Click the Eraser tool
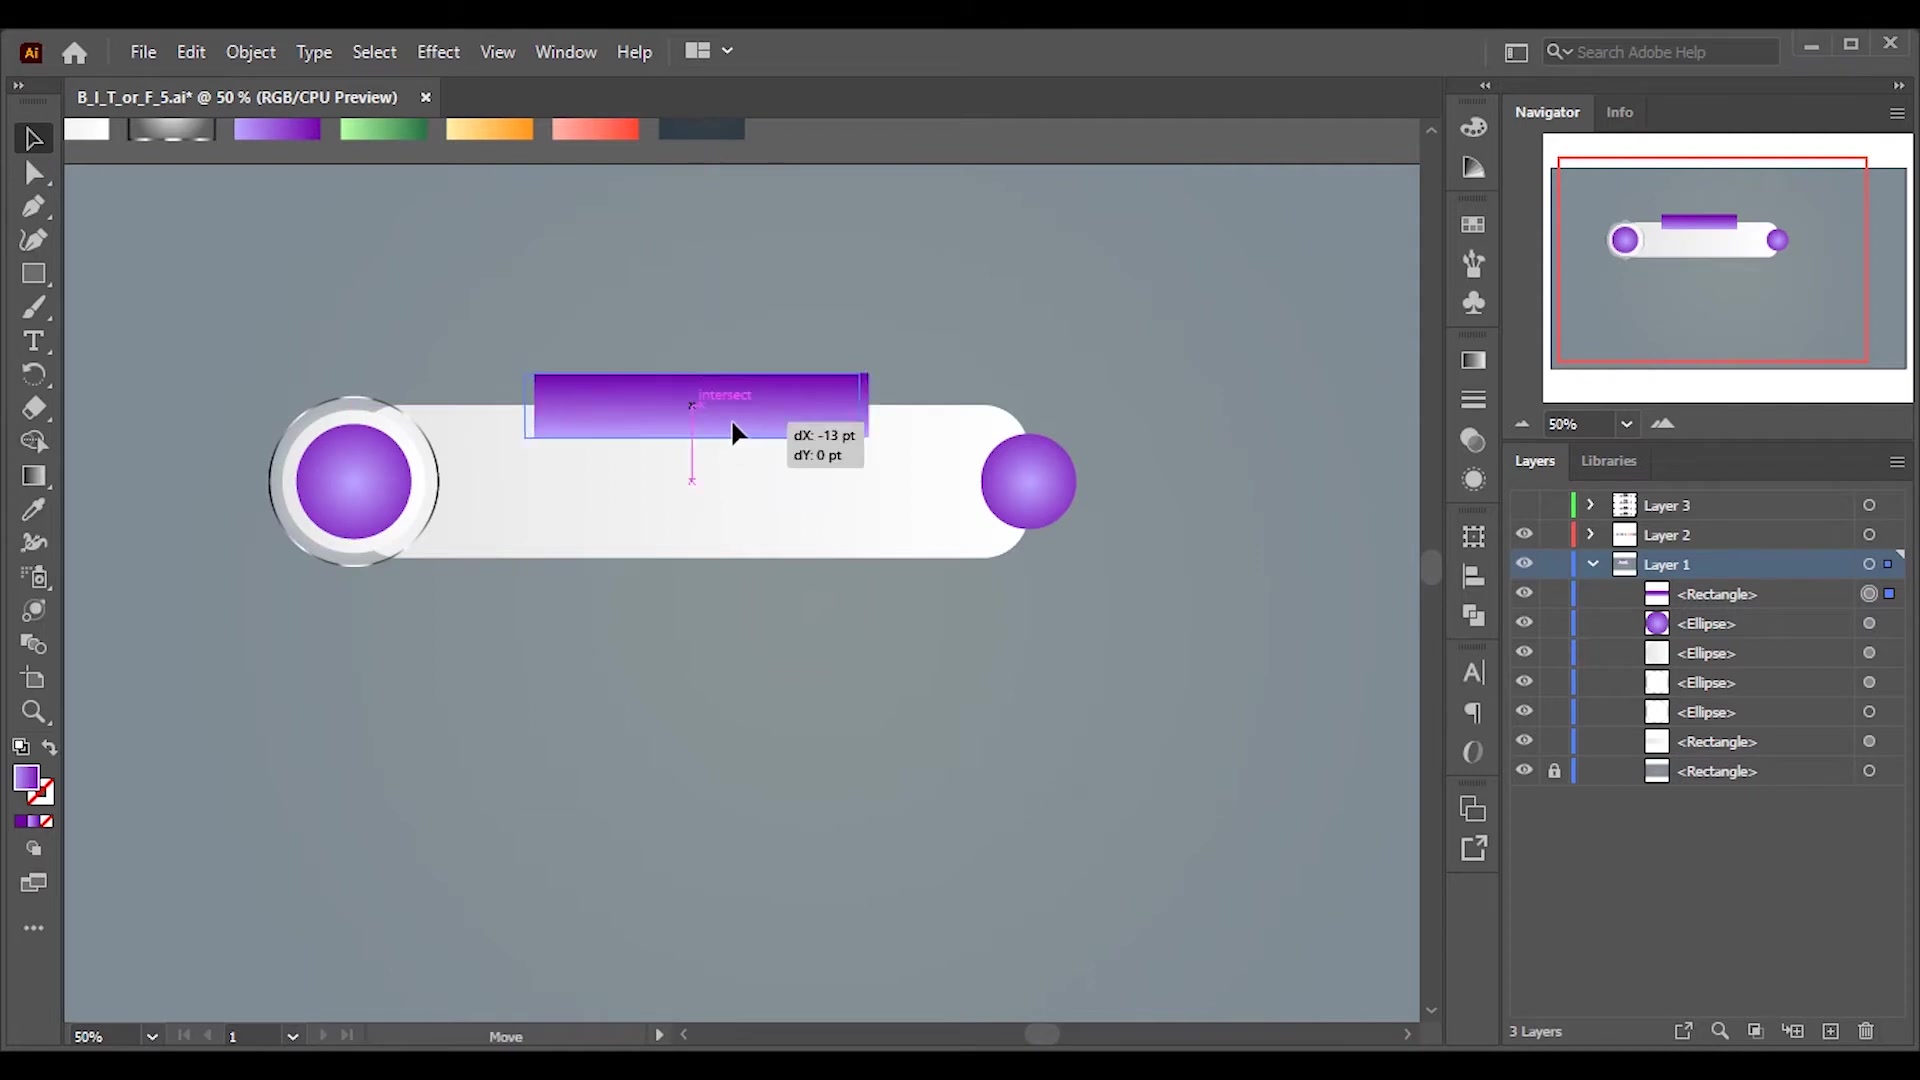 (33, 408)
